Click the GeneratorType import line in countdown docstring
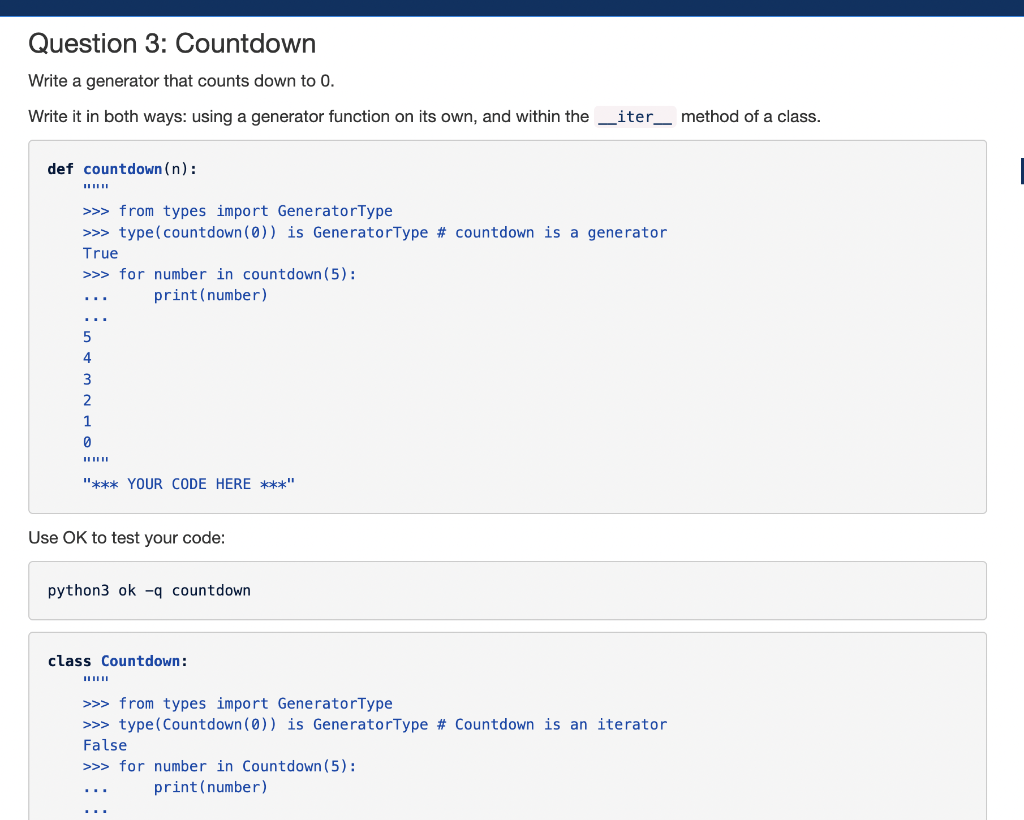 coord(237,211)
